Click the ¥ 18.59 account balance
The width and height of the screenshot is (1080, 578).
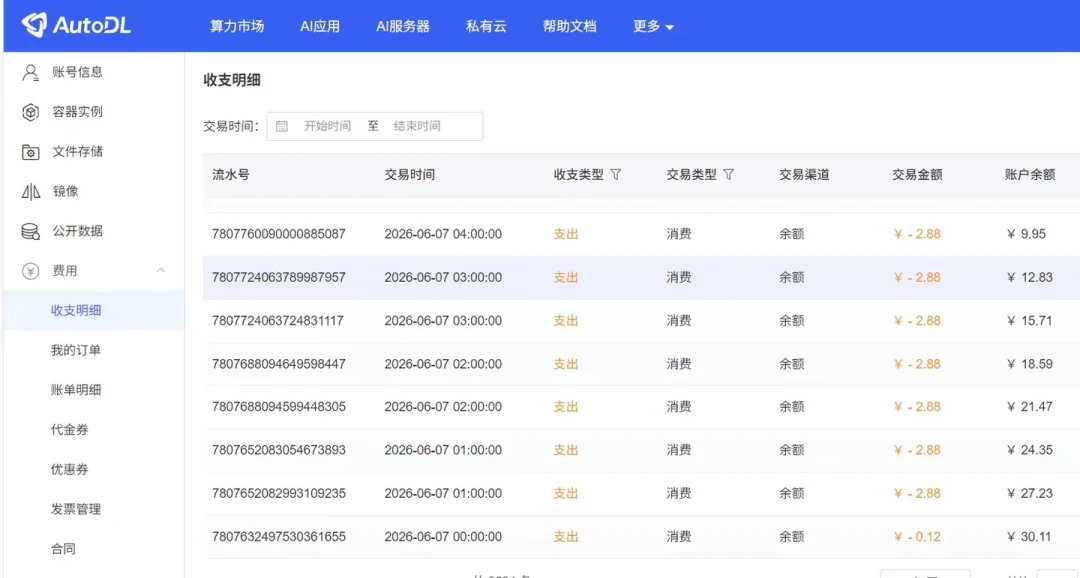pyautogui.click(x=1030, y=364)
